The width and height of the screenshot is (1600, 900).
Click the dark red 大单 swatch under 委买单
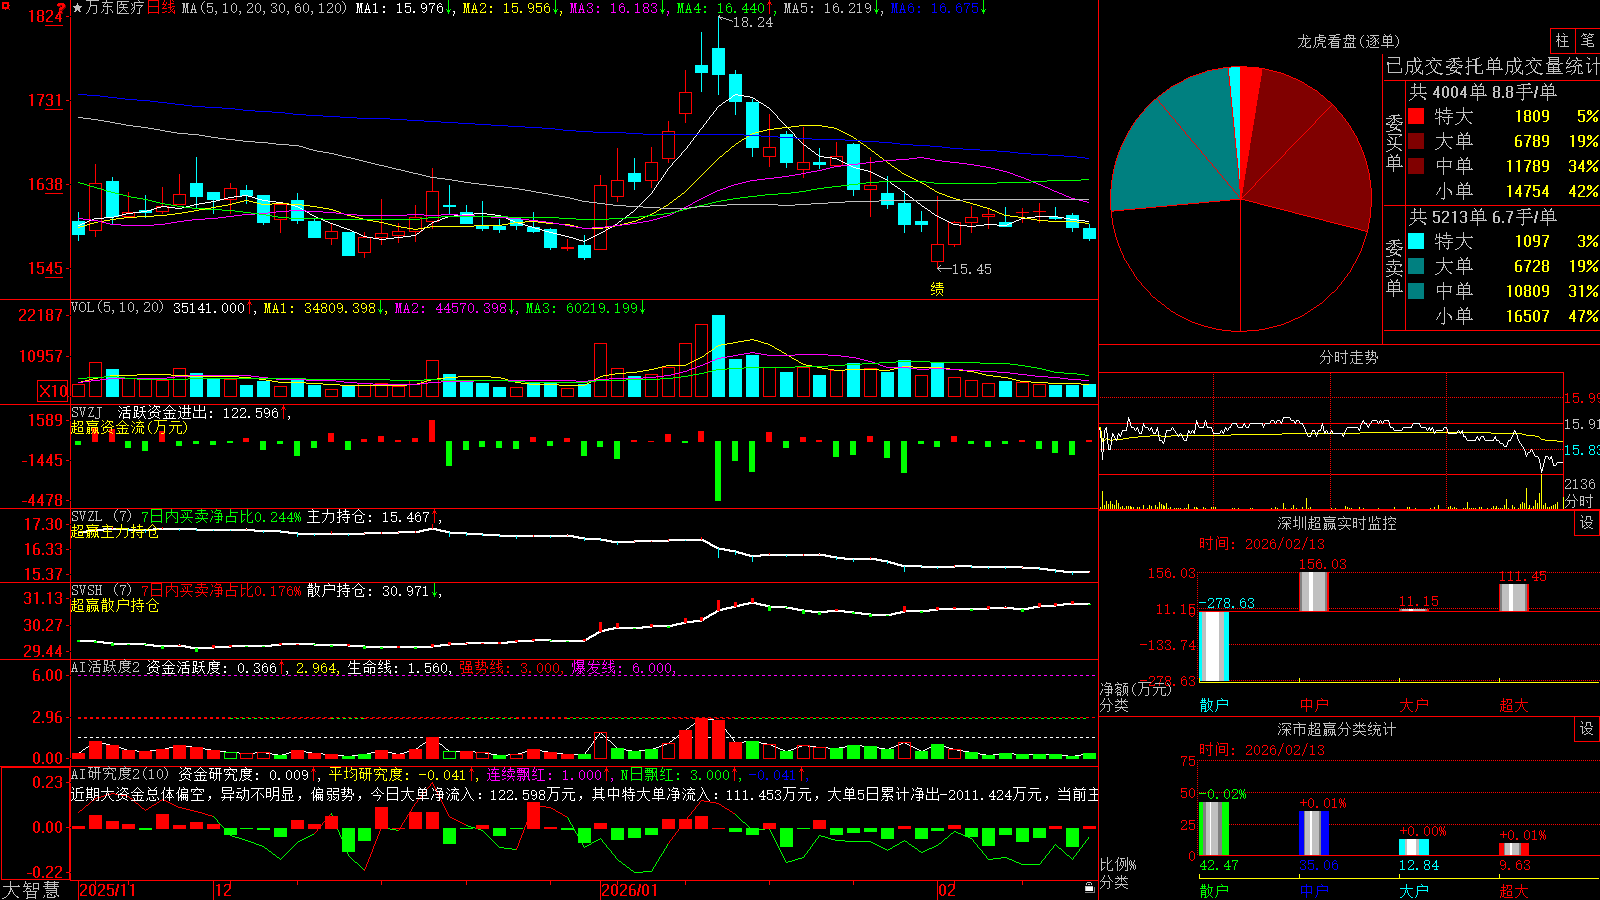point(1416,141)
